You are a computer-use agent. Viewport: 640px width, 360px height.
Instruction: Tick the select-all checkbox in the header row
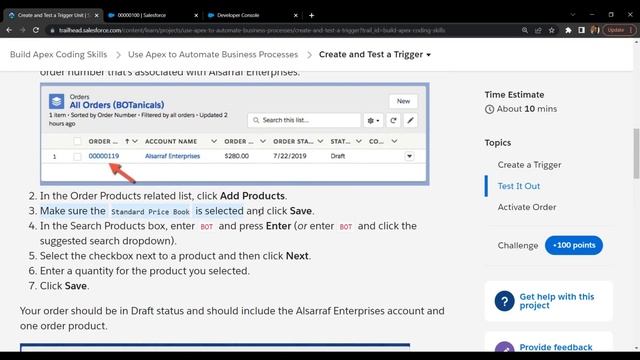[x=77, y=141]
